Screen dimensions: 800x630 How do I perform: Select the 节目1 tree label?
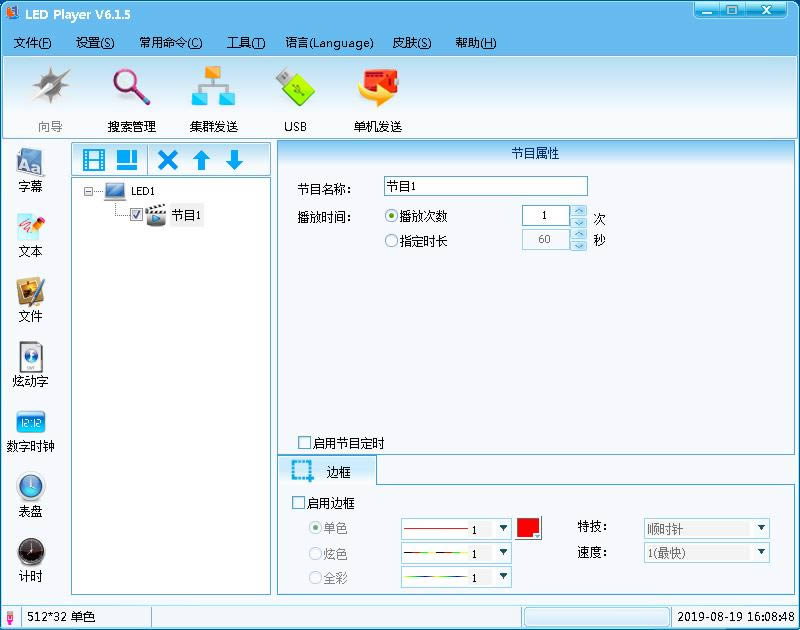point(186,215)
